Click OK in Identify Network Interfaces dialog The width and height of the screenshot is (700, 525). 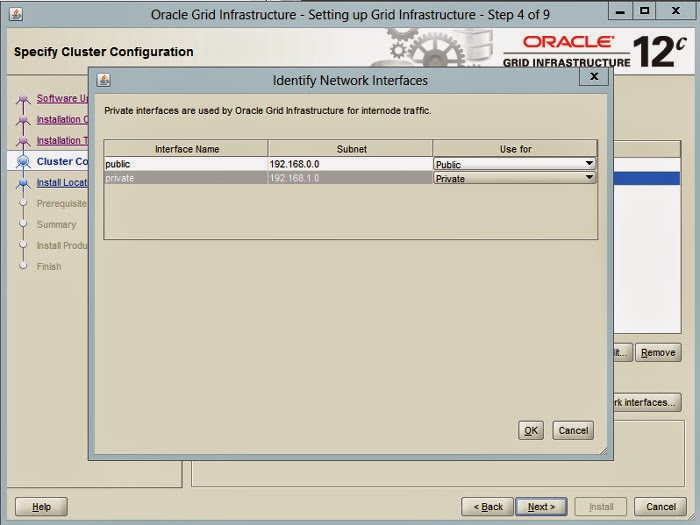coord(531,430)
